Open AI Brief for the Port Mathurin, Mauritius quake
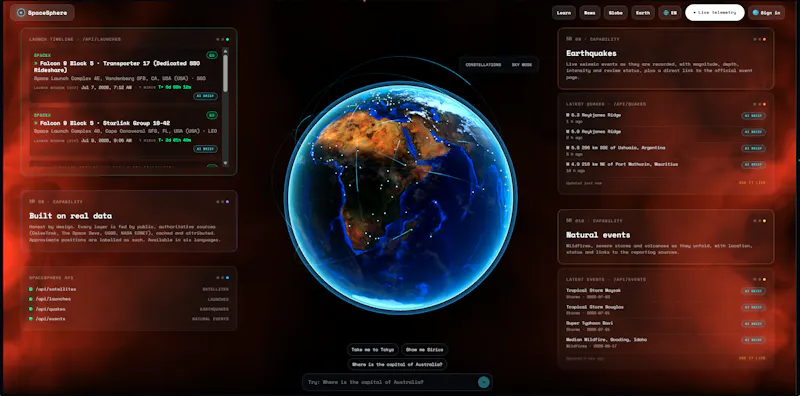The width and height of the screenshot is (800, 396). pos(754,165)
